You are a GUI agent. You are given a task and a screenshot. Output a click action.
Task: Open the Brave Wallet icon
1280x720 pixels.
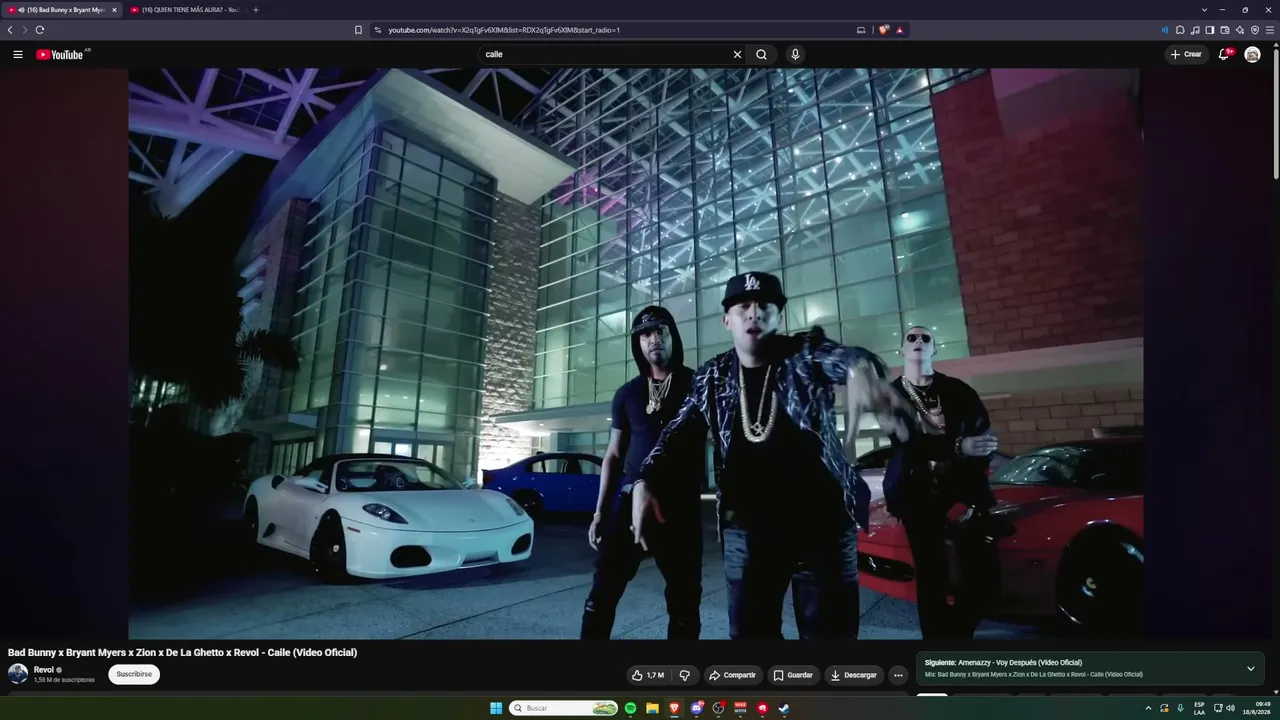coord(1225,30)
